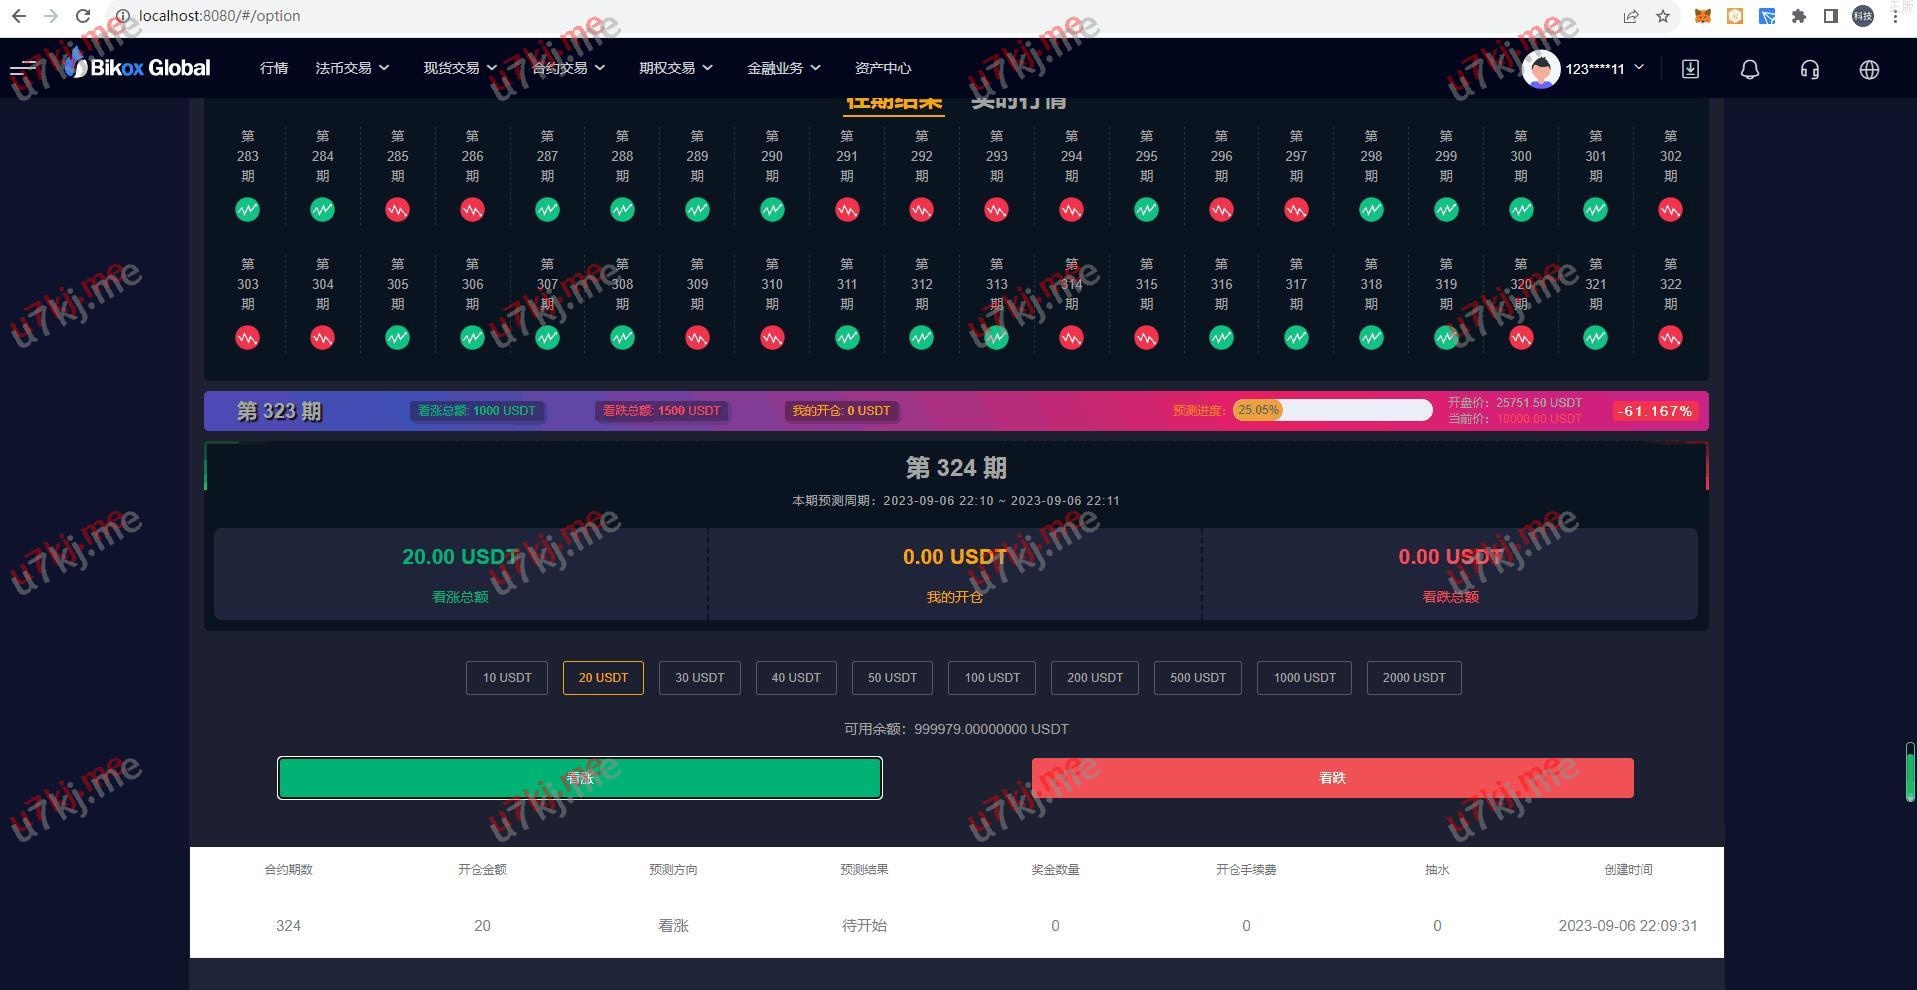Select the 100 USDT amount option
This screenshot has height=990, width=1917.
coord(991,678)
